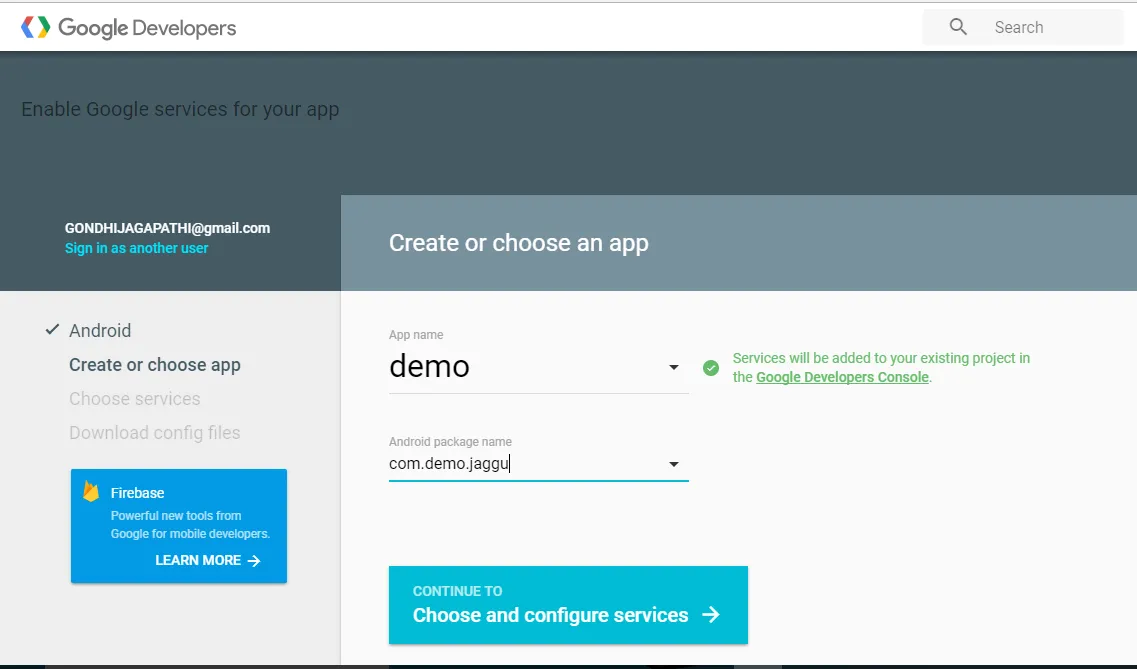Click Sign in as another user
Viewport: 1137px width, 669px height.
(x=136, y=248)
